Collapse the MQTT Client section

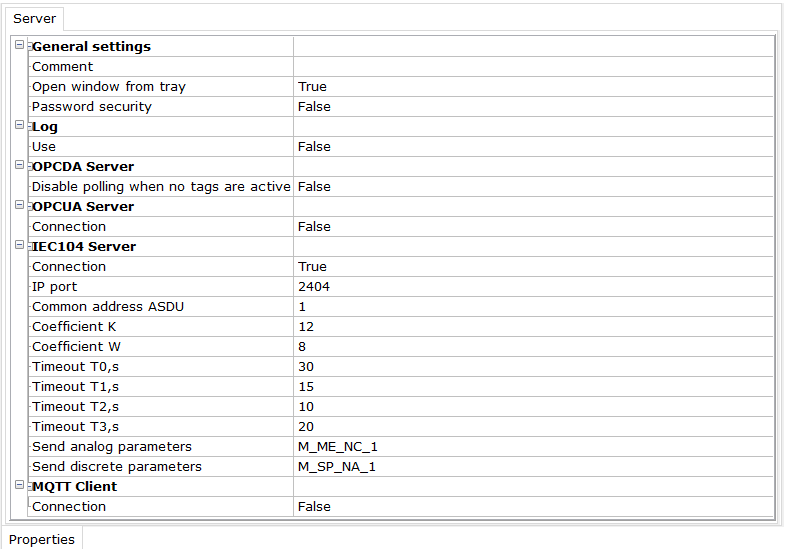pyautogui.click(x=19, y=485)
